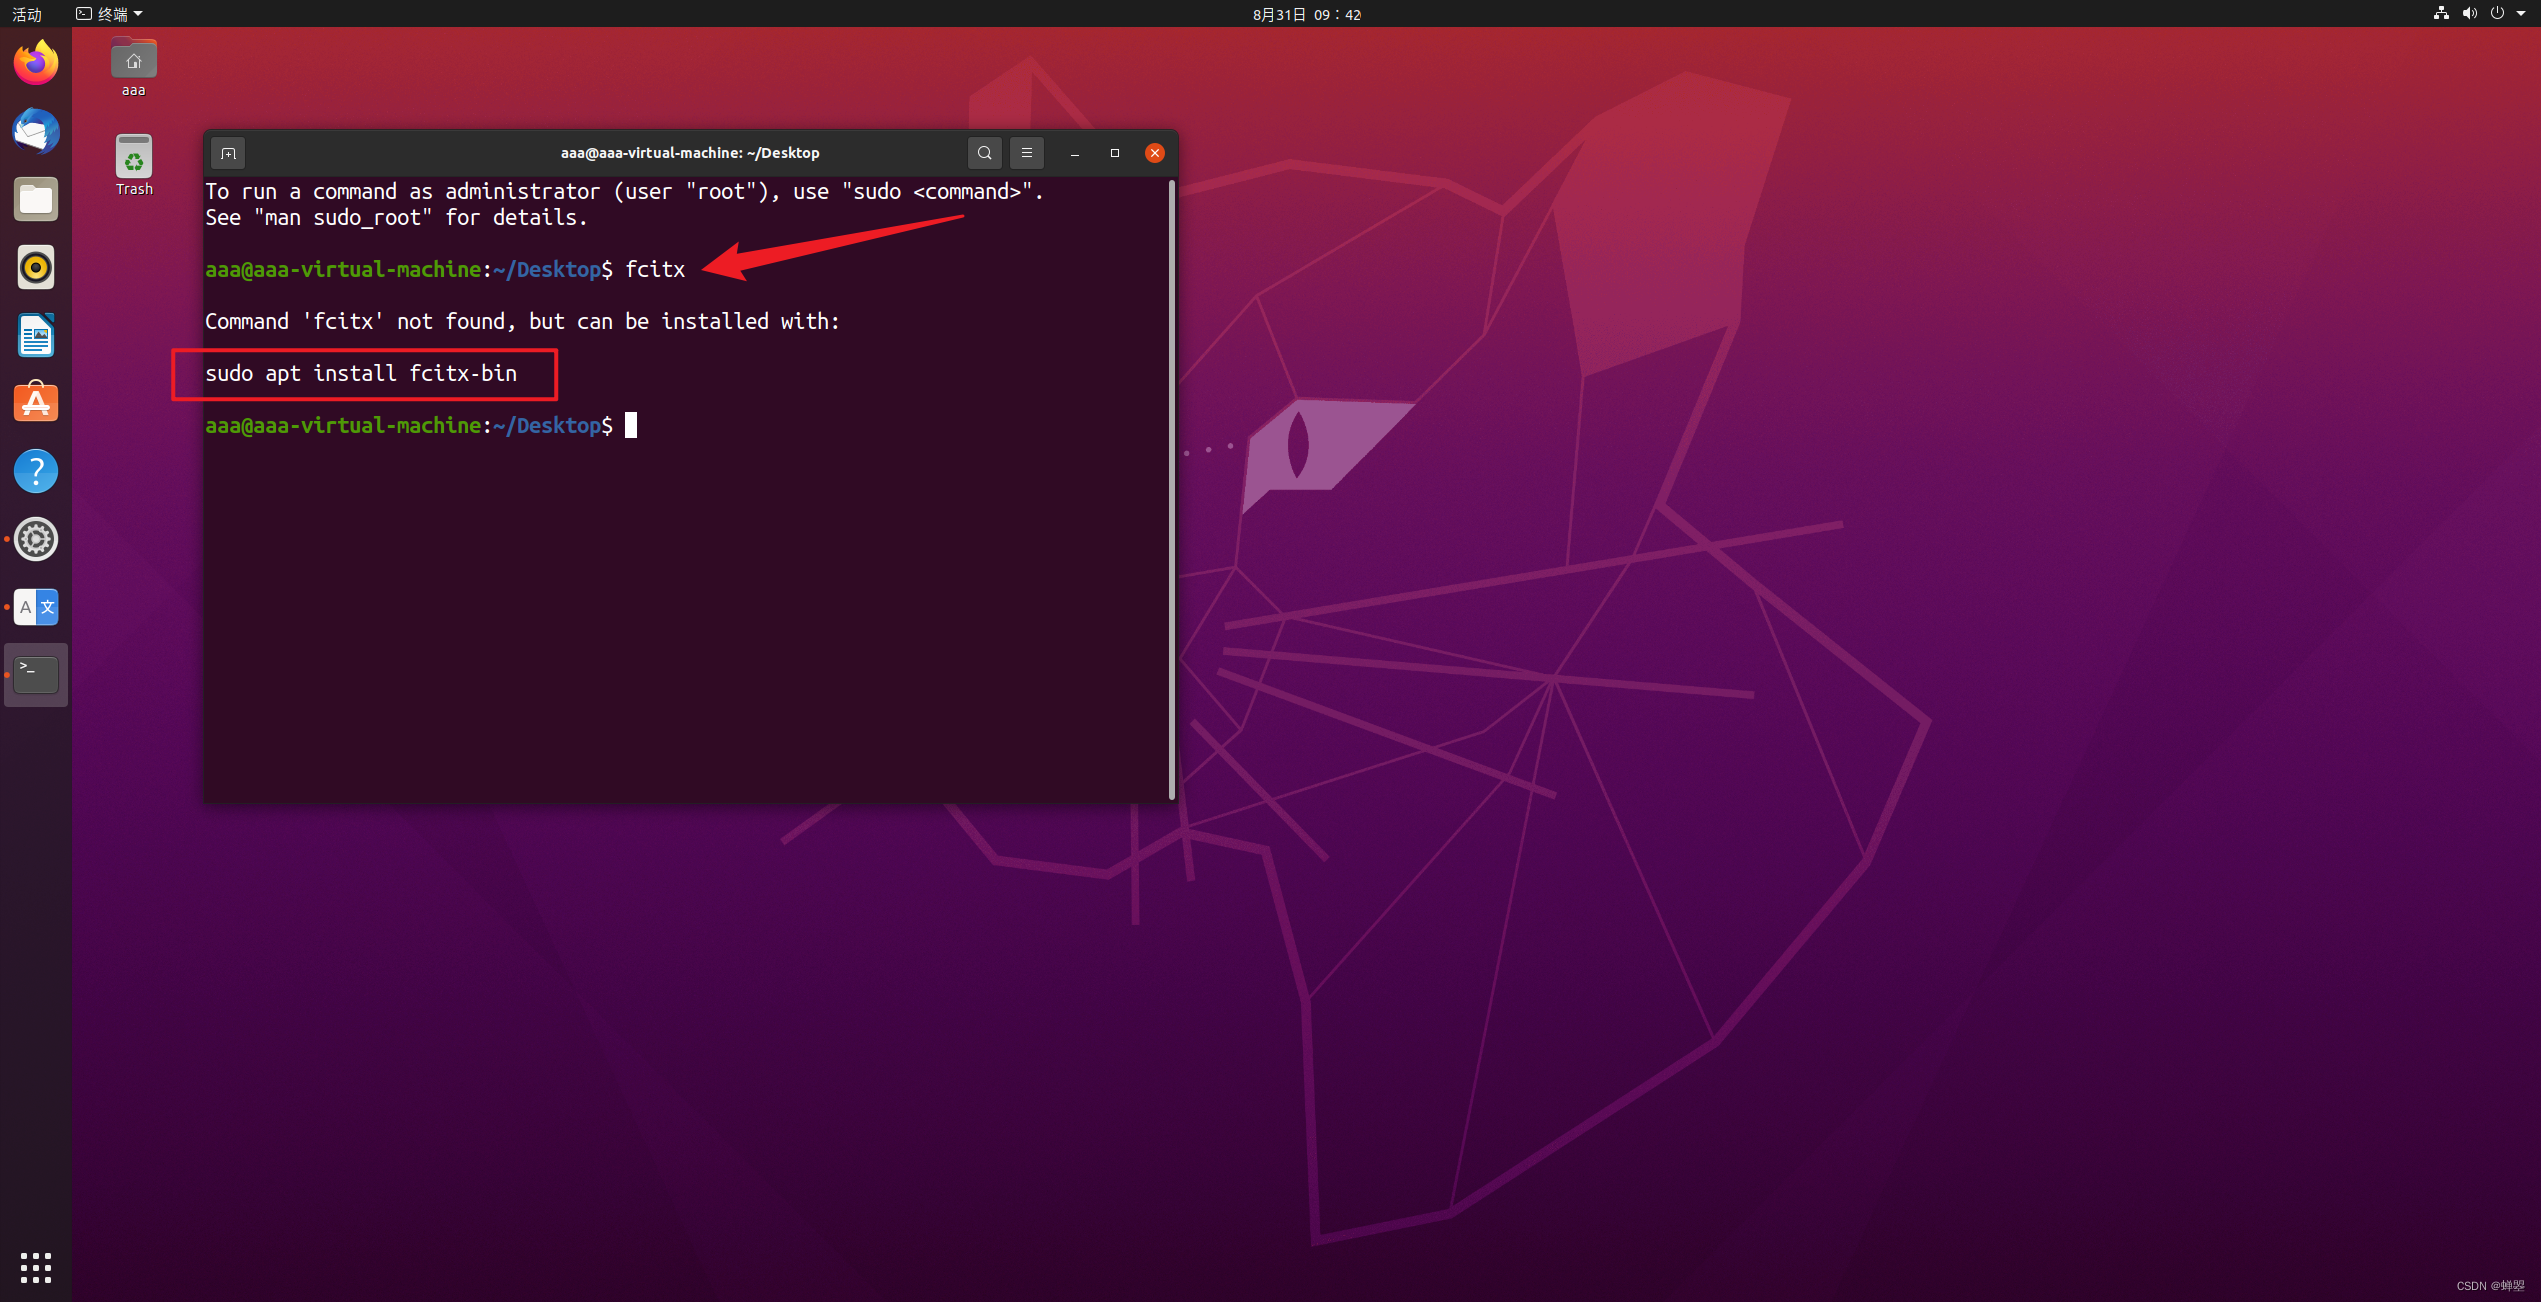Viewport: 2541px width, 1302px height.
Task: Launch Firefox from the dock
Action: [x=36, y=63]
